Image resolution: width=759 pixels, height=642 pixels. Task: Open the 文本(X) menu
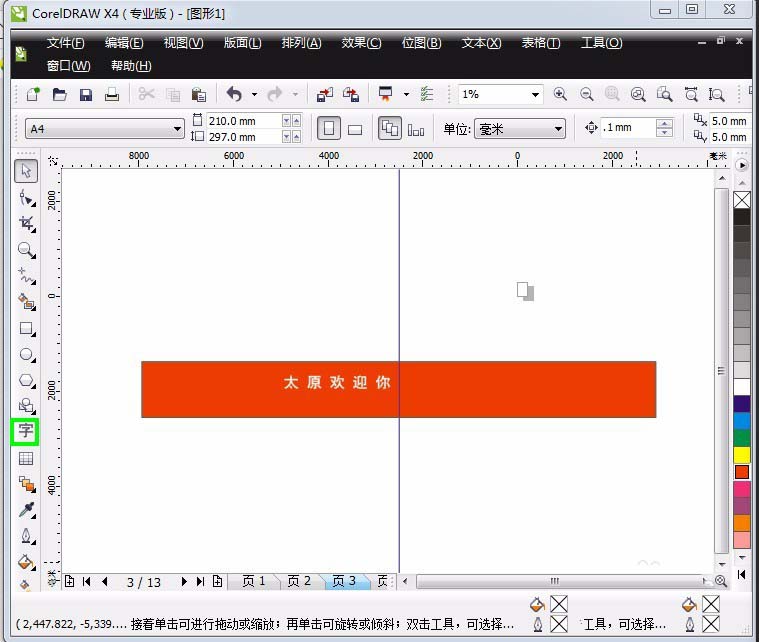coord(481,43)
